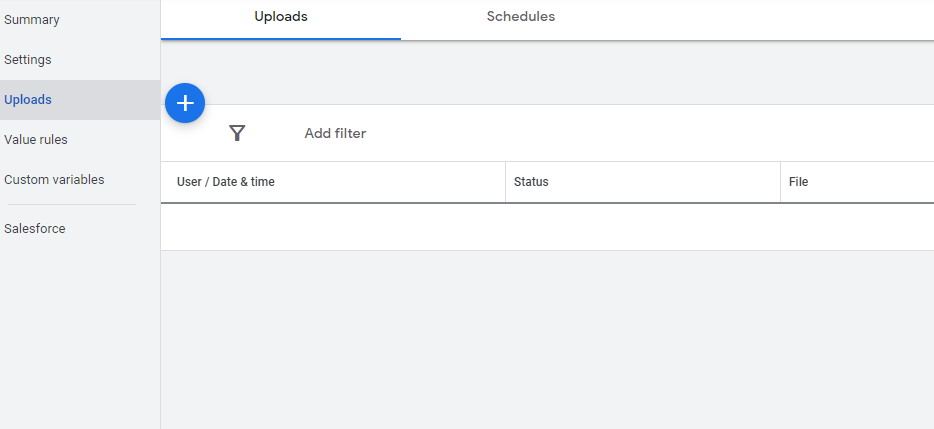Click the File column header
Image resolution: width=934 pixels, height=429 pixels.
coord(798,182)
